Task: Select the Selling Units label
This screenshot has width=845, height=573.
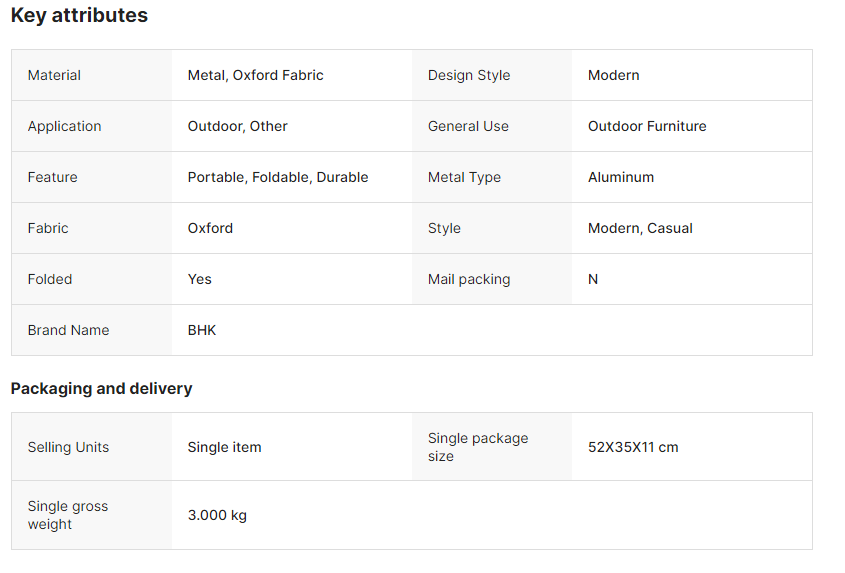Action: click(68, 447)
